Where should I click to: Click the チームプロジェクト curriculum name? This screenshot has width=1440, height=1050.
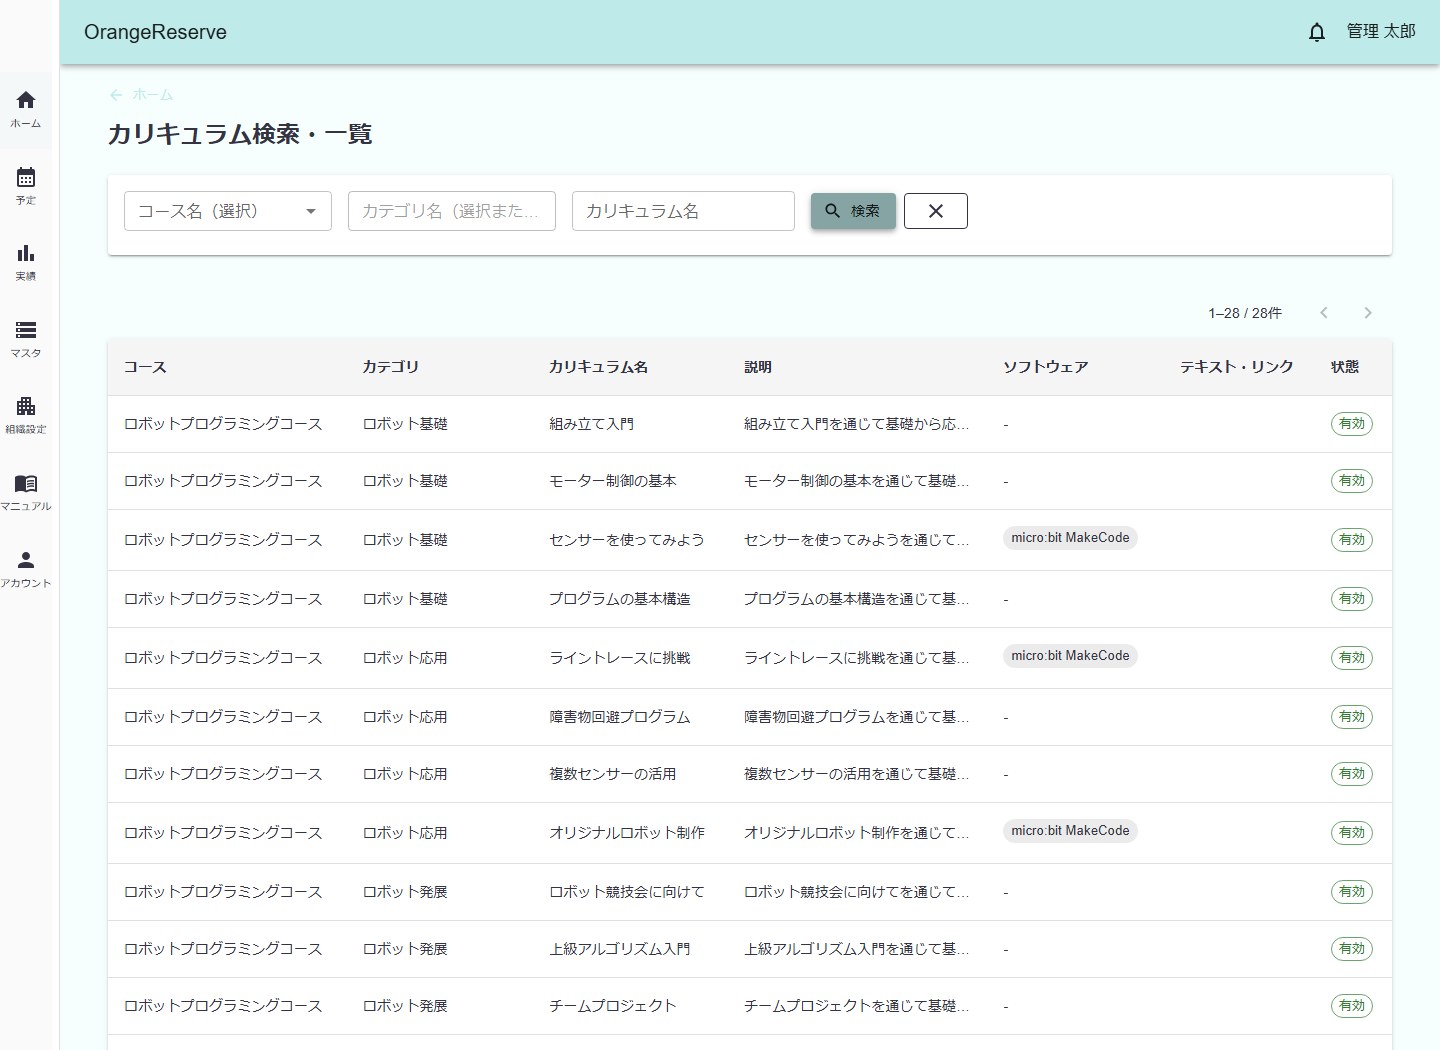(x=613, y=1006)
